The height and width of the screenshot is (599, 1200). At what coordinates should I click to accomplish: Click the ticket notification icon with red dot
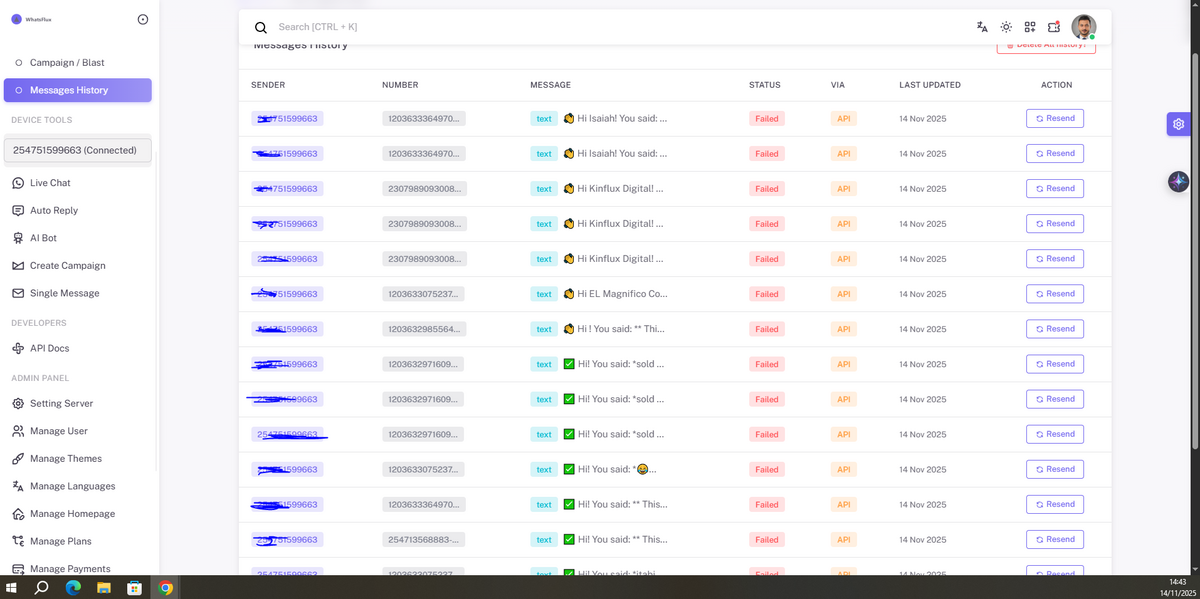[1054, 27]
